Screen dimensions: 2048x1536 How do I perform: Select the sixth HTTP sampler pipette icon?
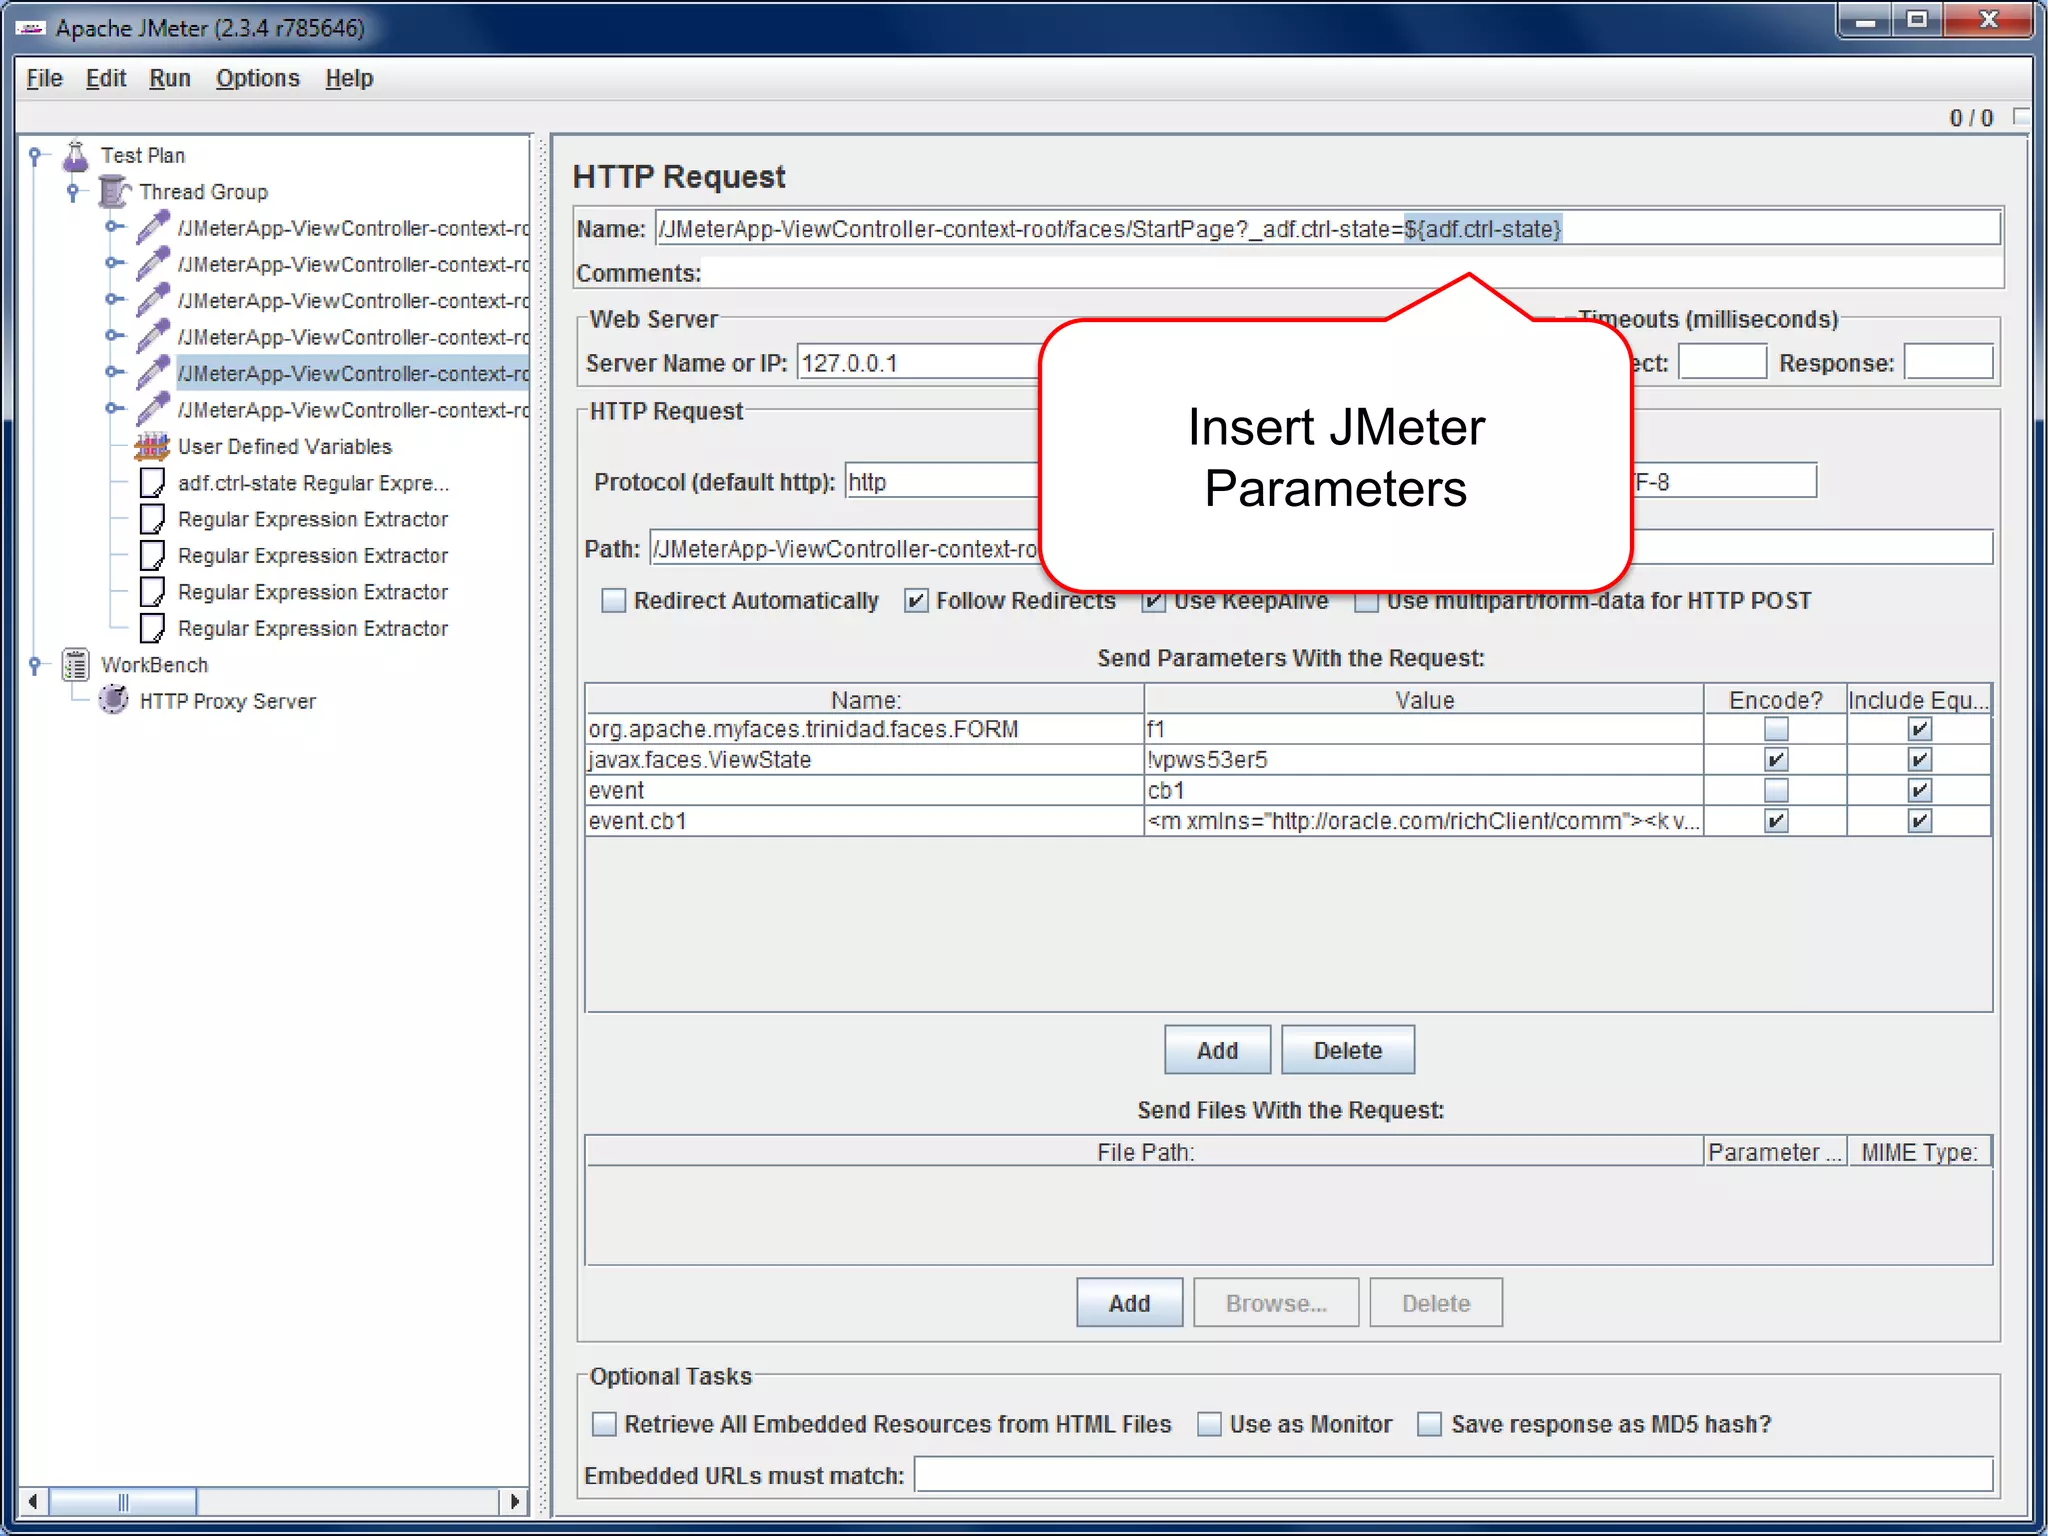click(153, 410)
